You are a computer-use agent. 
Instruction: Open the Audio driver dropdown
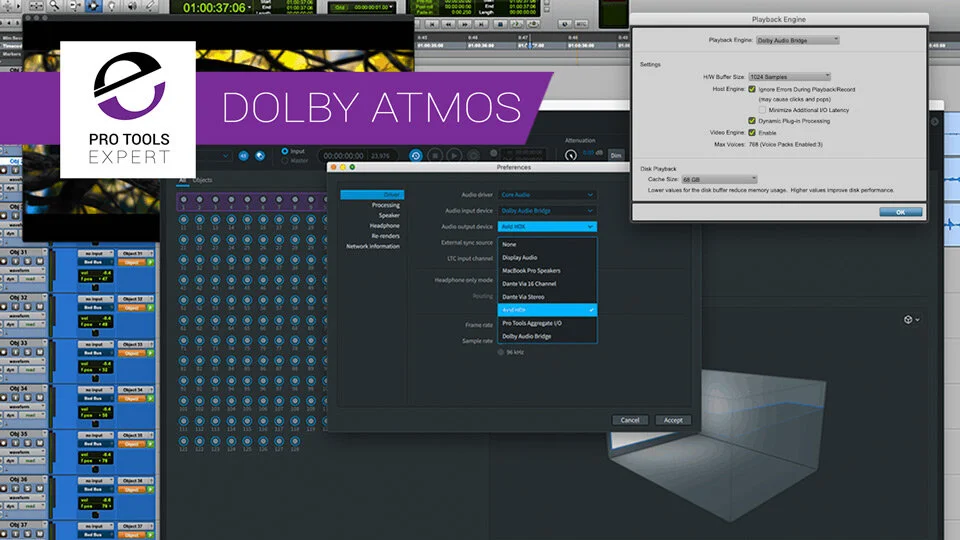(547, 195)
